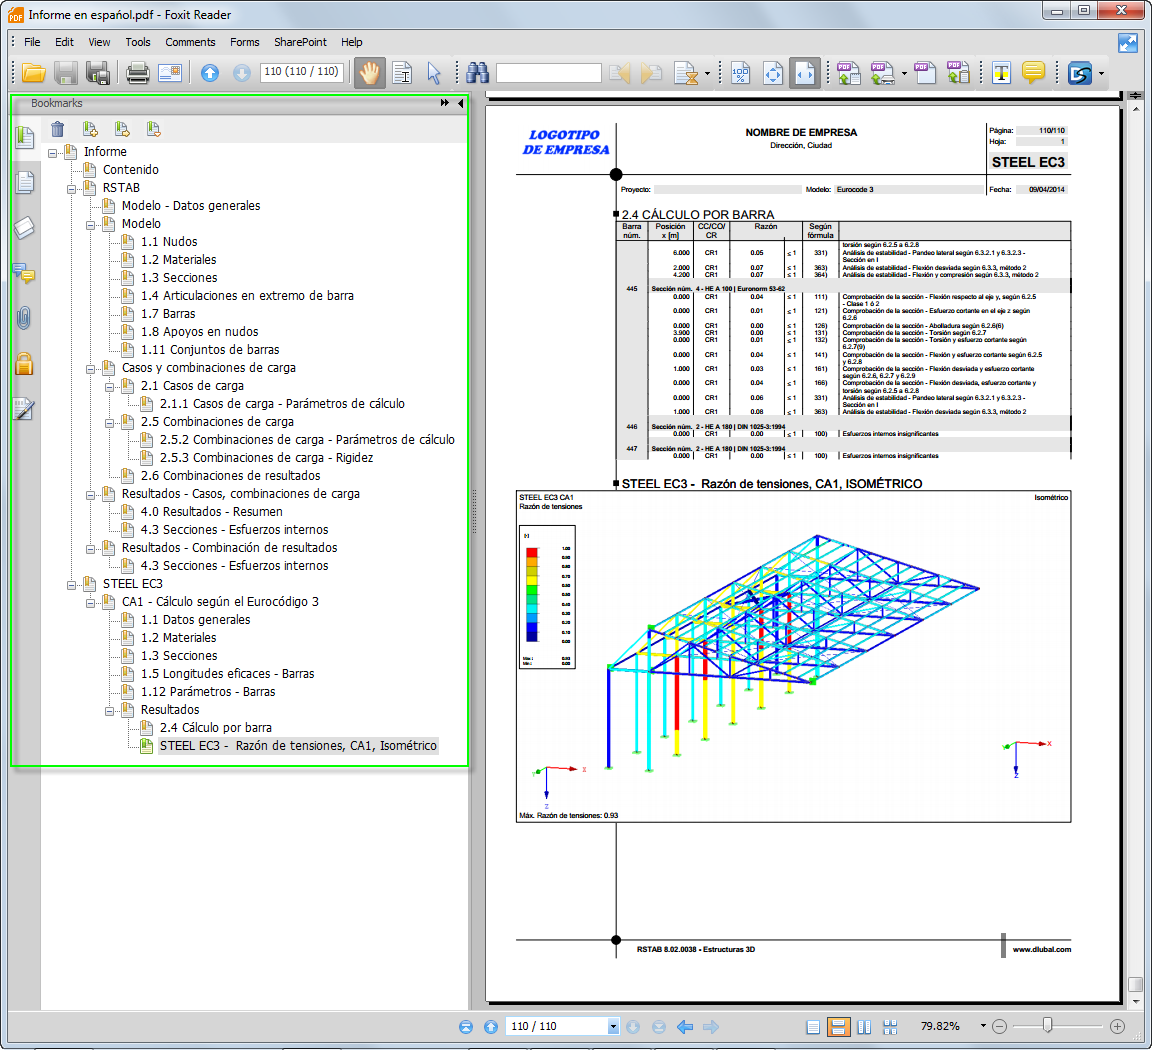The width and height of the screenshot is (1152, 1050).
Task: Open the Bookmarks panel sidebar icon
Action: 24,137
